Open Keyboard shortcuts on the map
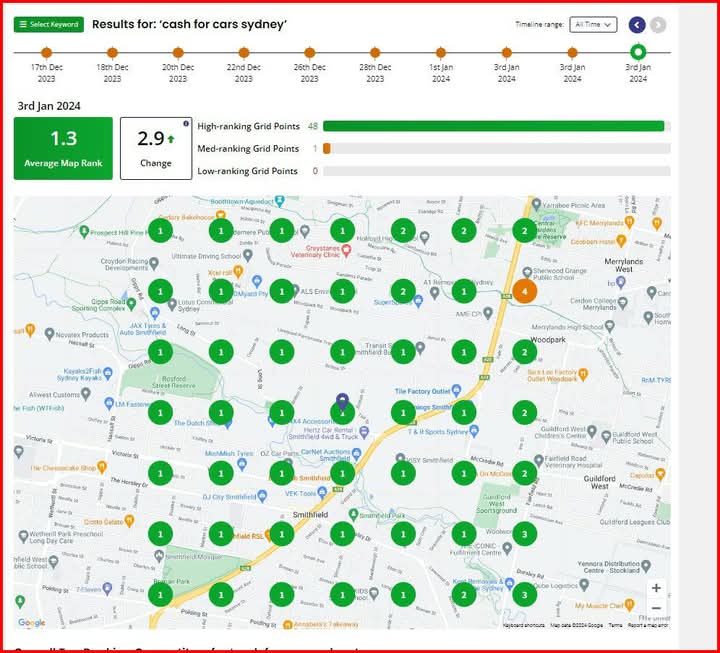The height and width of the screenshot is (653, 720). 525,626
